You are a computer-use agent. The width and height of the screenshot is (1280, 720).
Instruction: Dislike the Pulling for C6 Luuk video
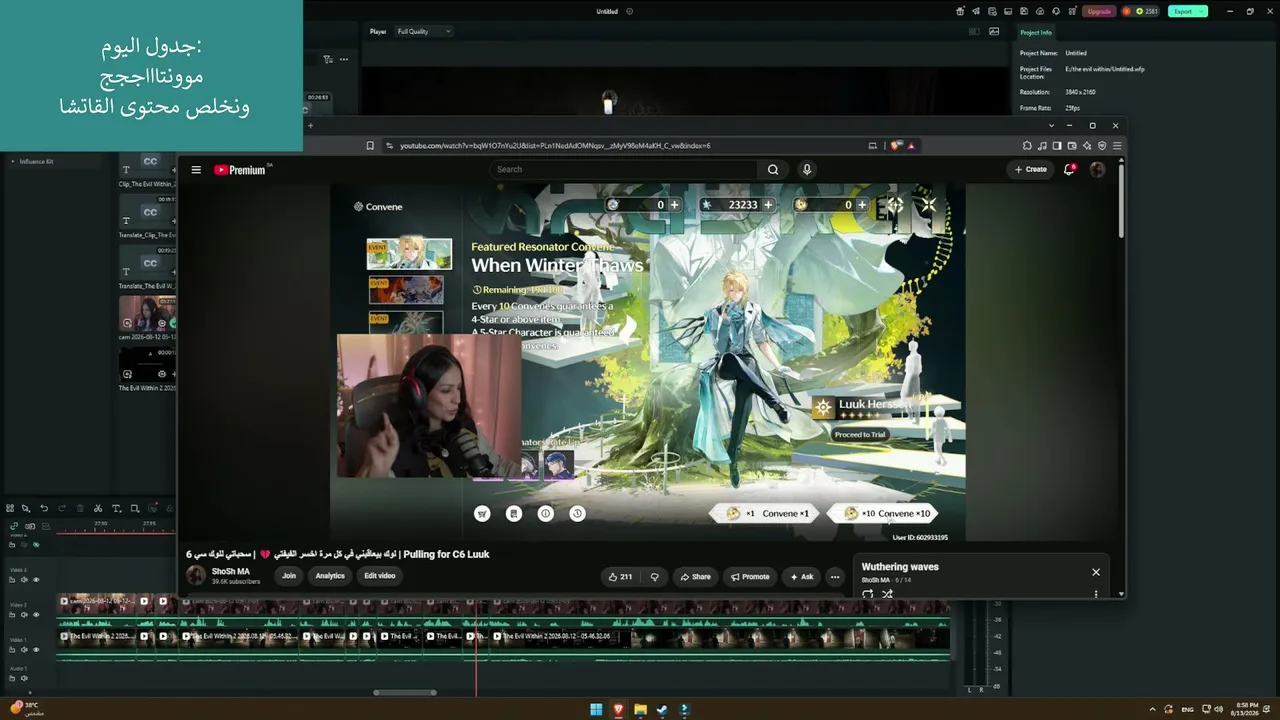coord(655,577)
